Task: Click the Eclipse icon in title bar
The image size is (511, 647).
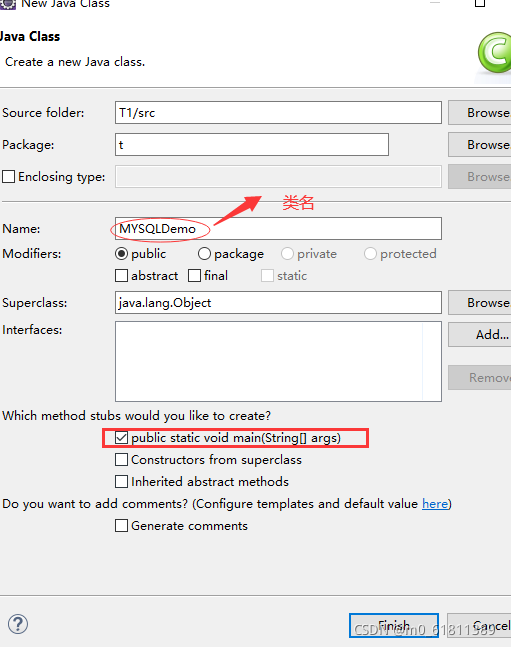Action: (x=7, y=4)
